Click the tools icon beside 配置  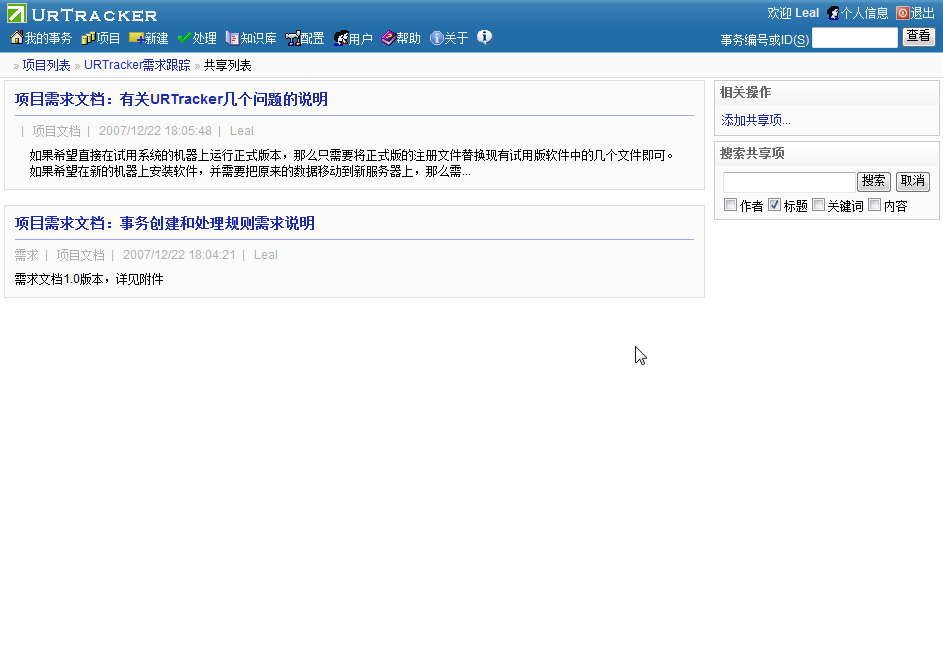tap(293, 39)
